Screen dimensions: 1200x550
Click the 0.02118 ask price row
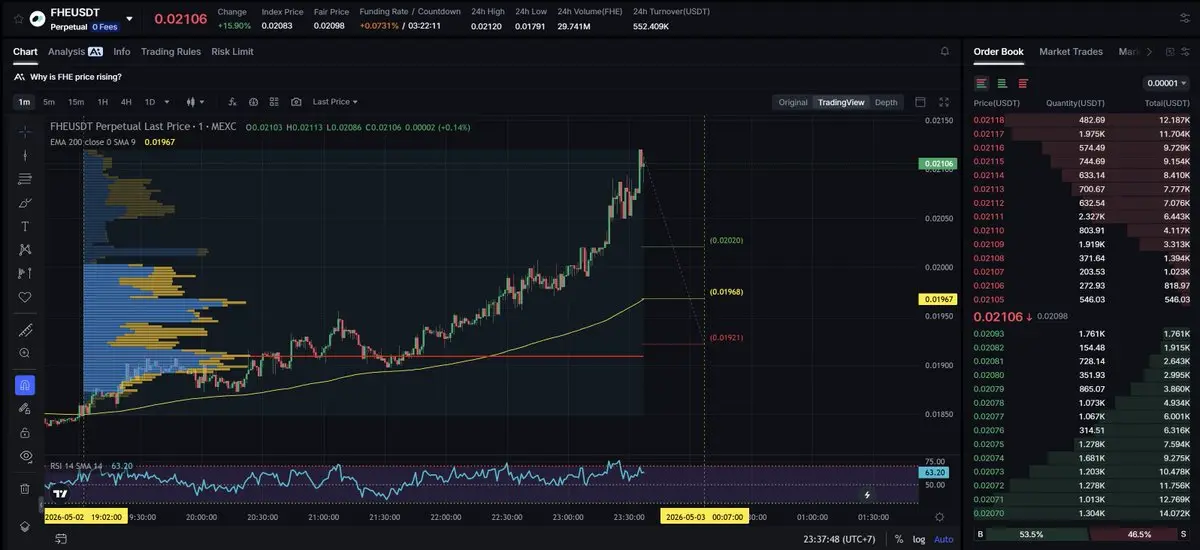click(x=1082, y=120)
